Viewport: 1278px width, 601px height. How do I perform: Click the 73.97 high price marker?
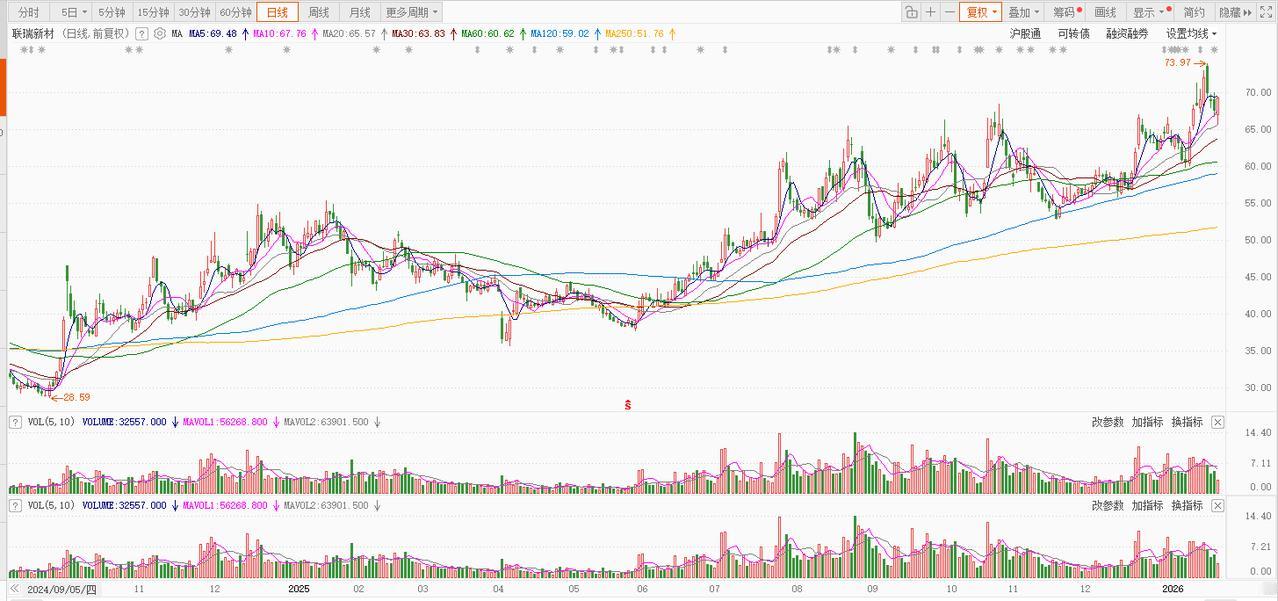pos(1178,63)
